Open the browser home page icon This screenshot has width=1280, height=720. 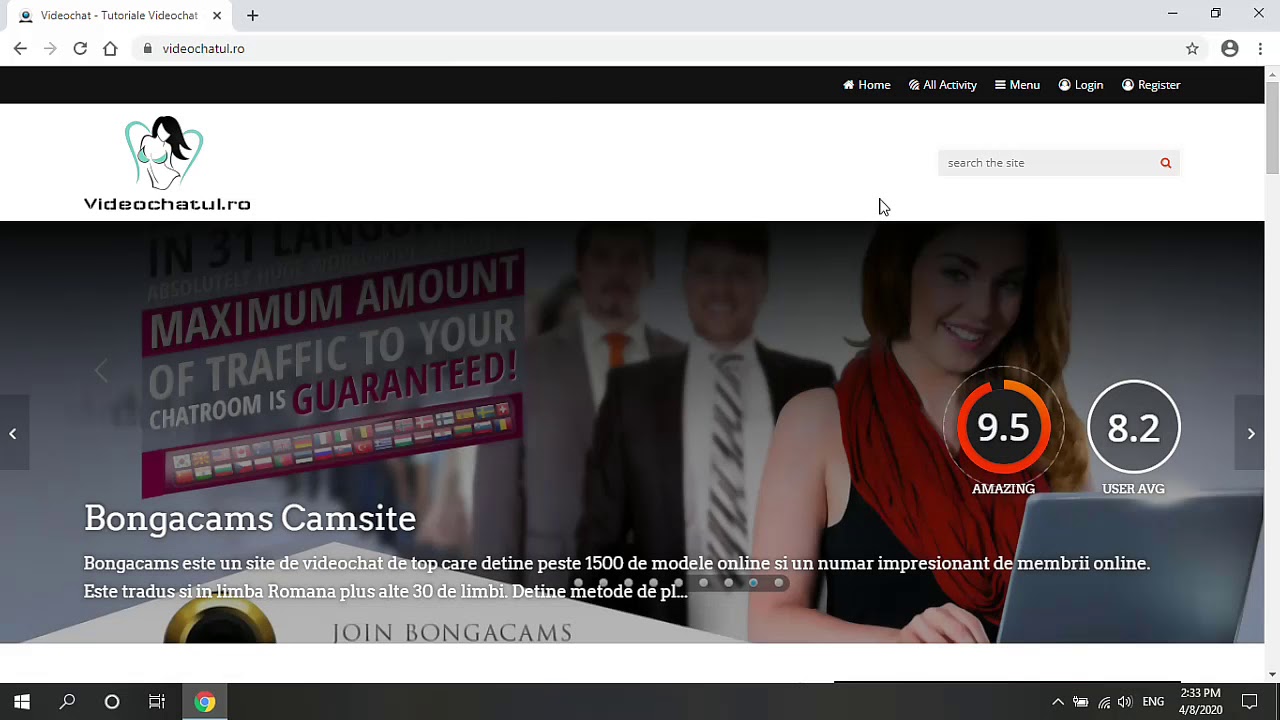click(110, 48)
